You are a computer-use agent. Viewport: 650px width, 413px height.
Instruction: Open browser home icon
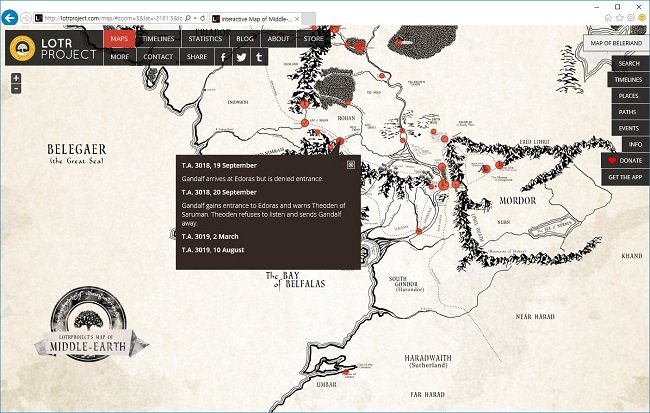[x=608, y=18]
